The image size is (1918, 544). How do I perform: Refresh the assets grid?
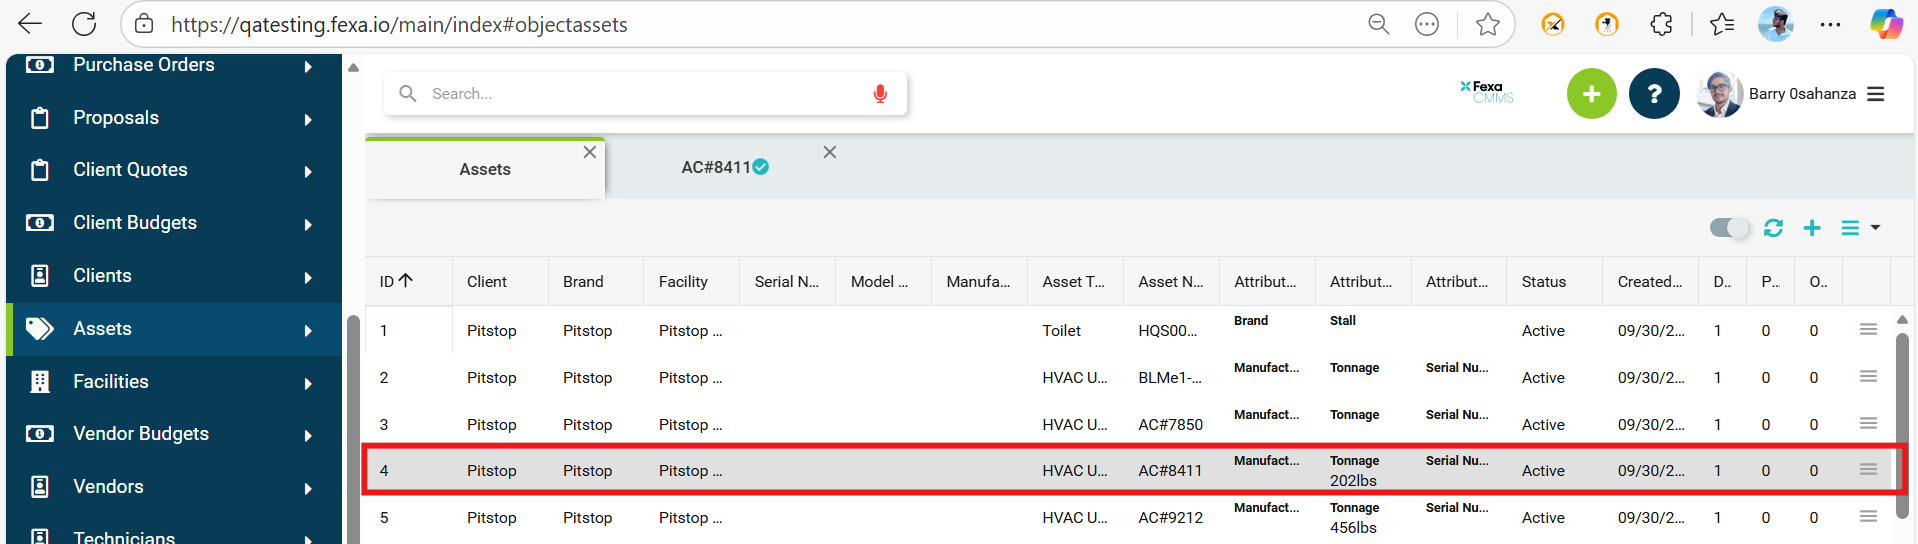tap(1773, 228)
